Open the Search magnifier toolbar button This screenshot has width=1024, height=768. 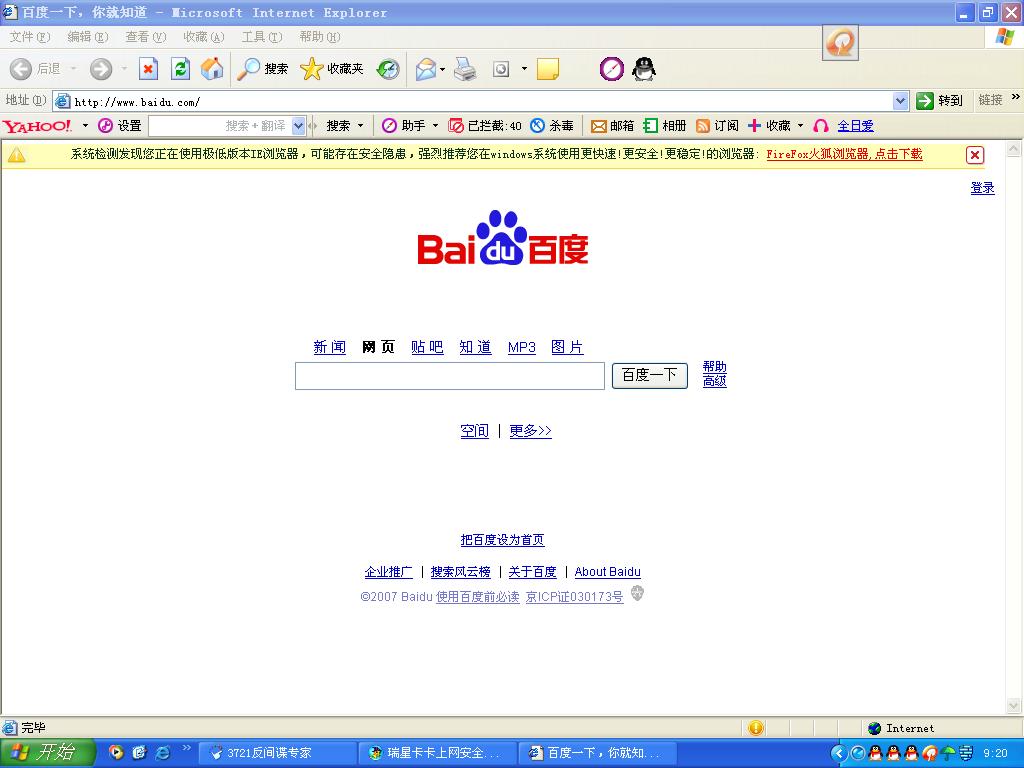262,69
